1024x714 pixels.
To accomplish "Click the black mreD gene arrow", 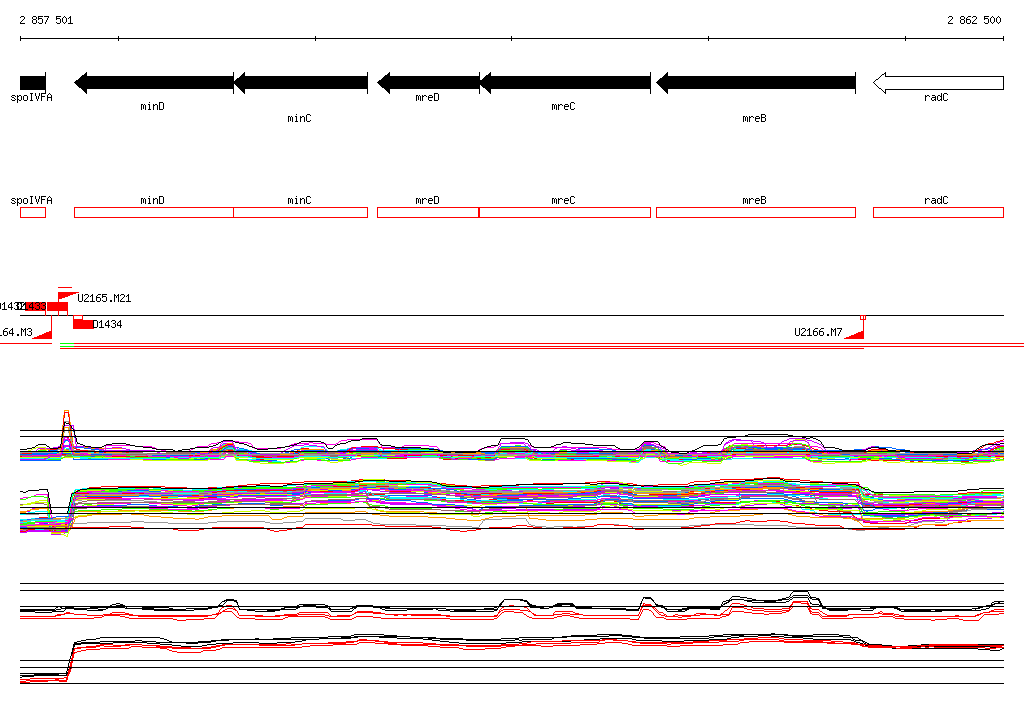I will click(x=428, y=83).
